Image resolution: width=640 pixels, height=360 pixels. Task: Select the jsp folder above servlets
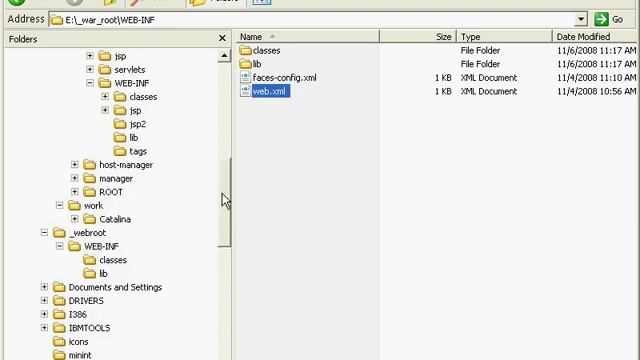pyautogui.click(x=120, y=56)
